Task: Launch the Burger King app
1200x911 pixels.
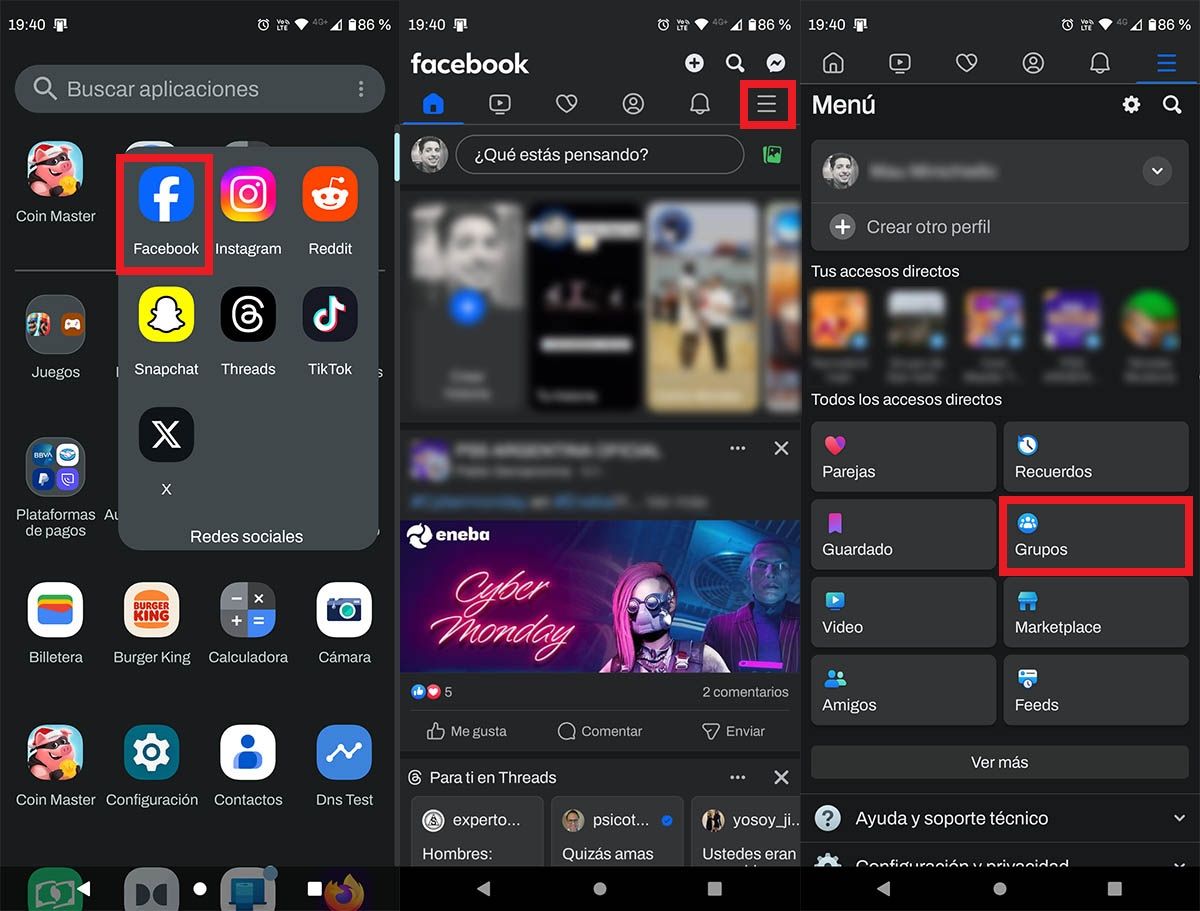Action: pyautogui.click(x=152, y=610)
